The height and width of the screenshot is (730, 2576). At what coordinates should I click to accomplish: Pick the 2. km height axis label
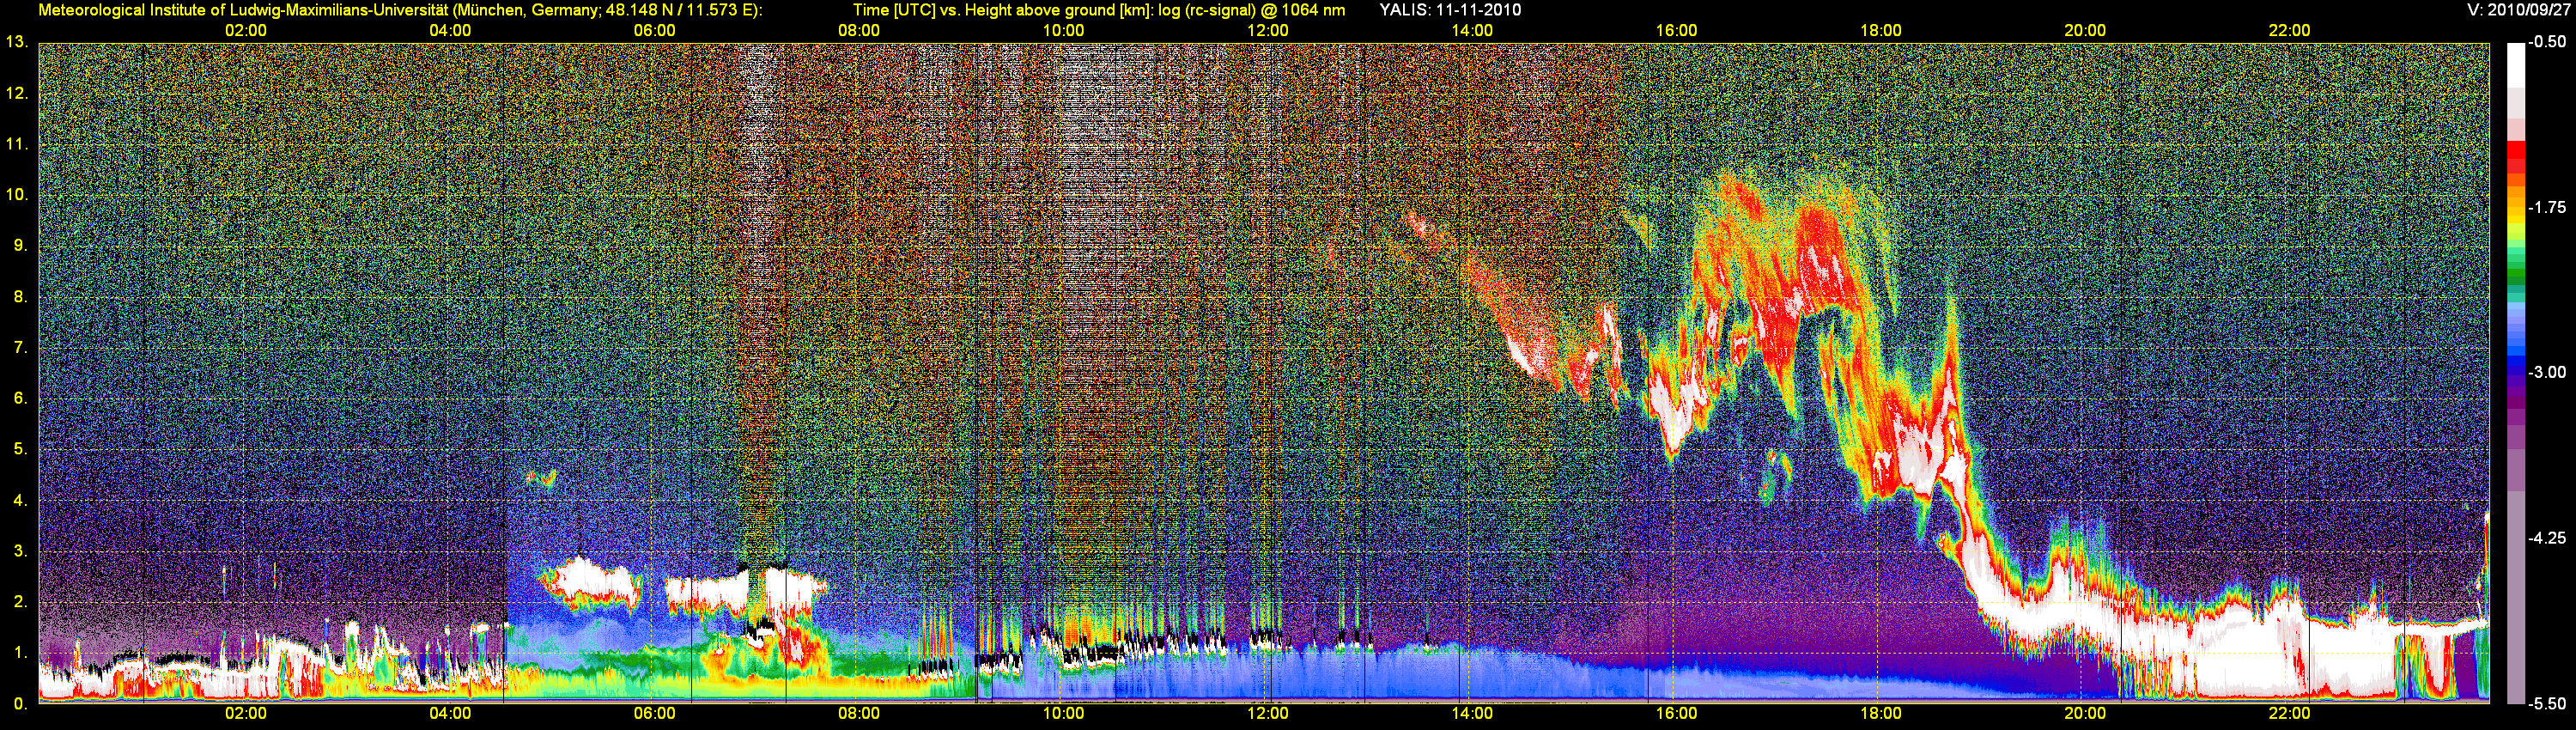(19, 602)
